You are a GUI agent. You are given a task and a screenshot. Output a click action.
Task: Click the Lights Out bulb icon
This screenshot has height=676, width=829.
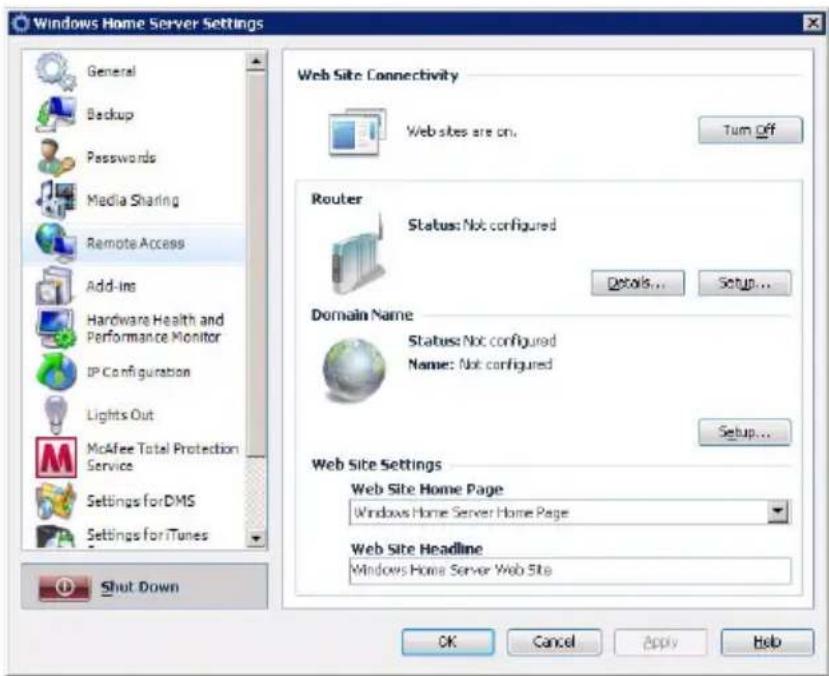click(56, 415)
